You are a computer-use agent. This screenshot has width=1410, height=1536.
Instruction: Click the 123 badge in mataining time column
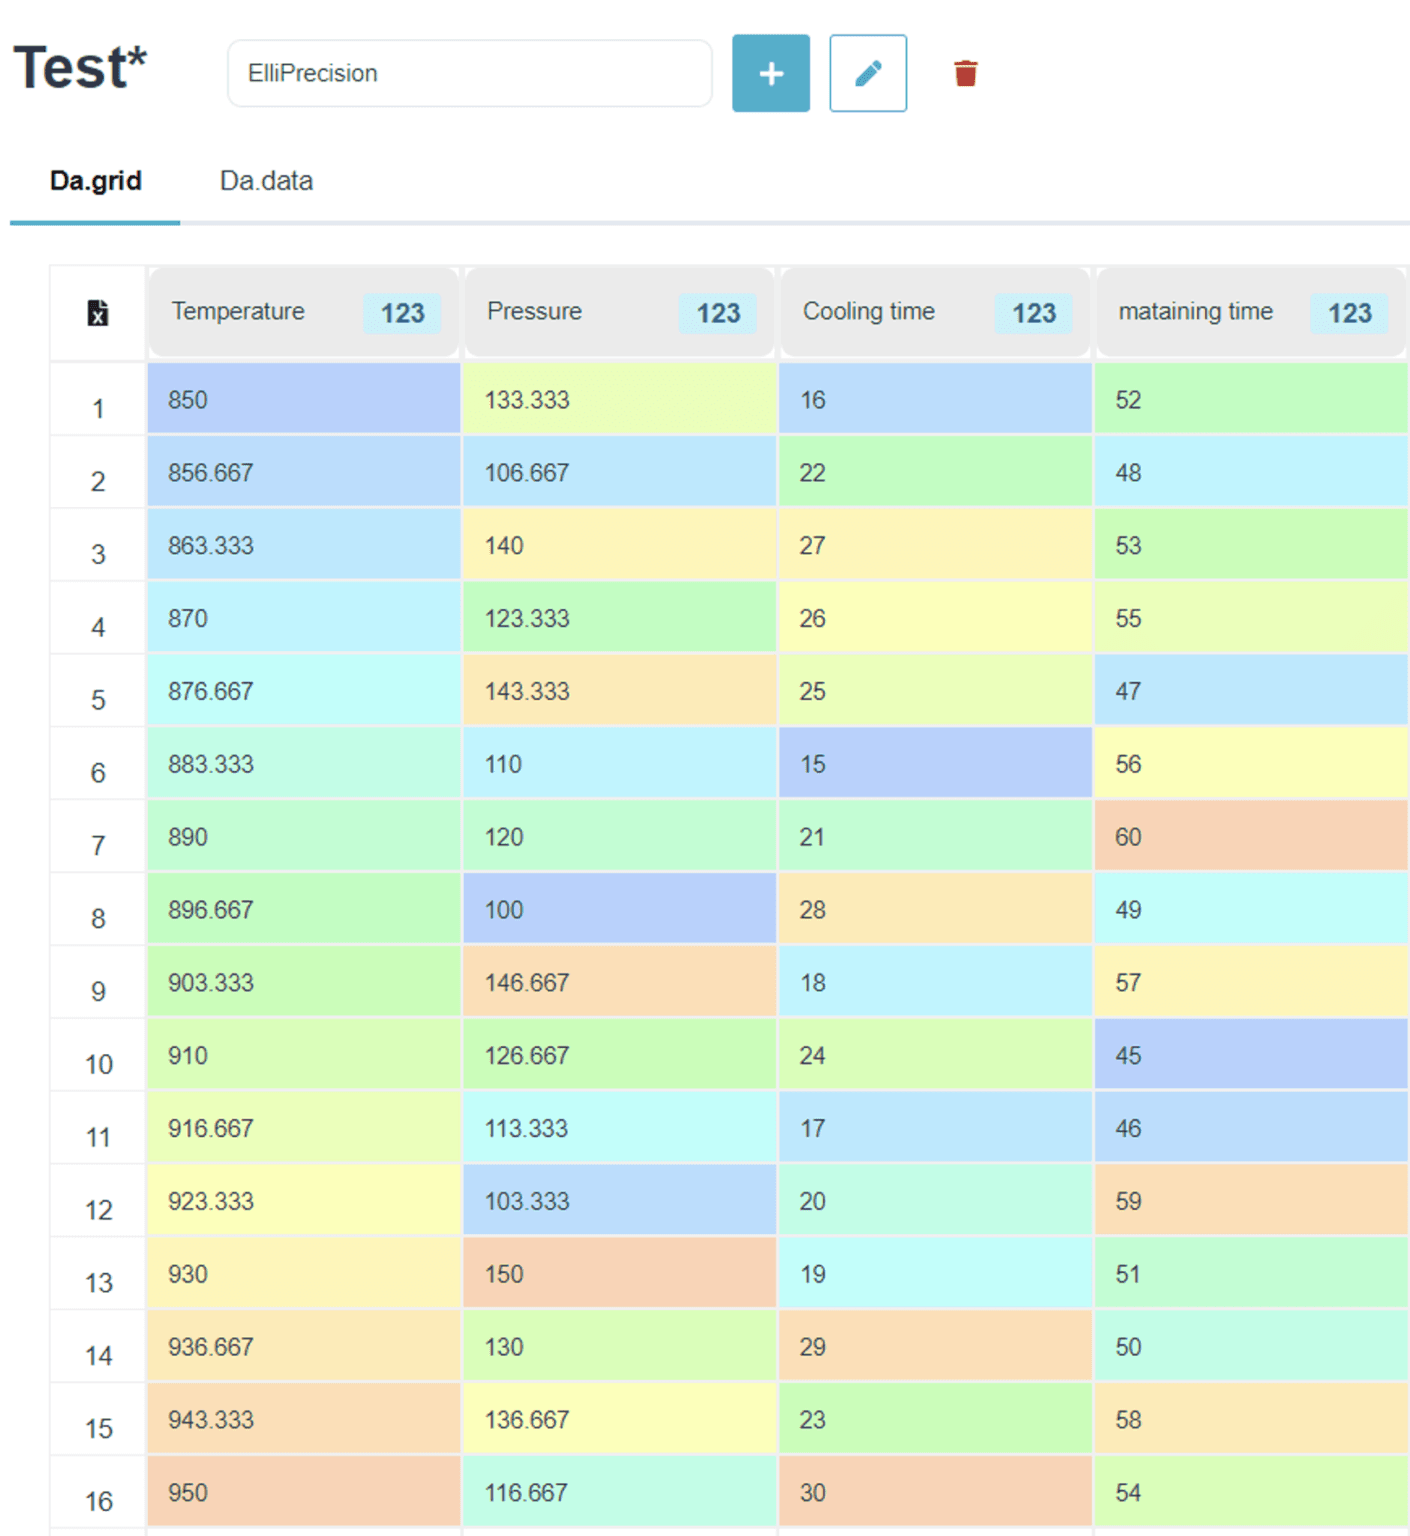point(1349,313)
